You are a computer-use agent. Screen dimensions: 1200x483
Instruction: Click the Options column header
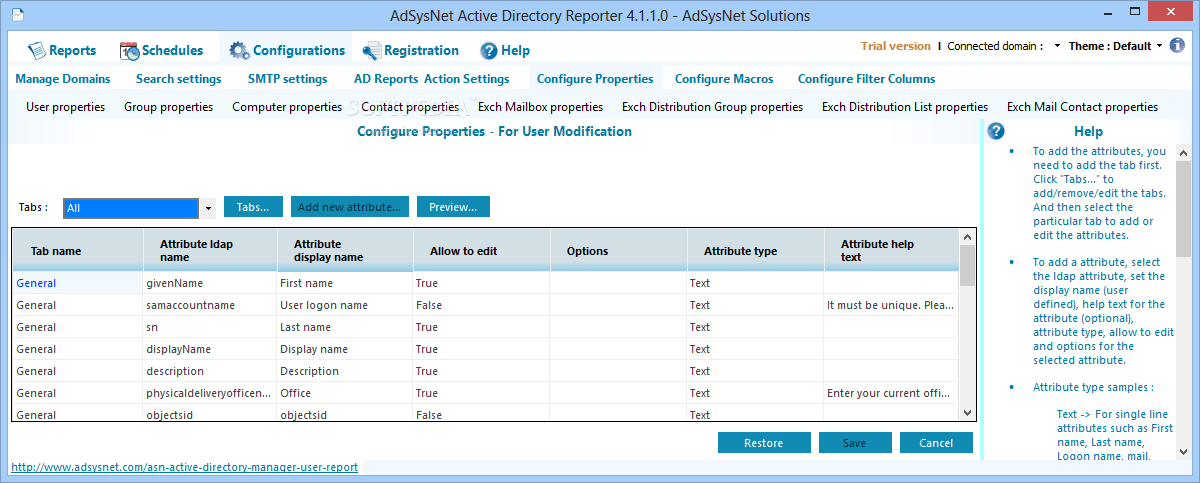[x=619, y=251]
